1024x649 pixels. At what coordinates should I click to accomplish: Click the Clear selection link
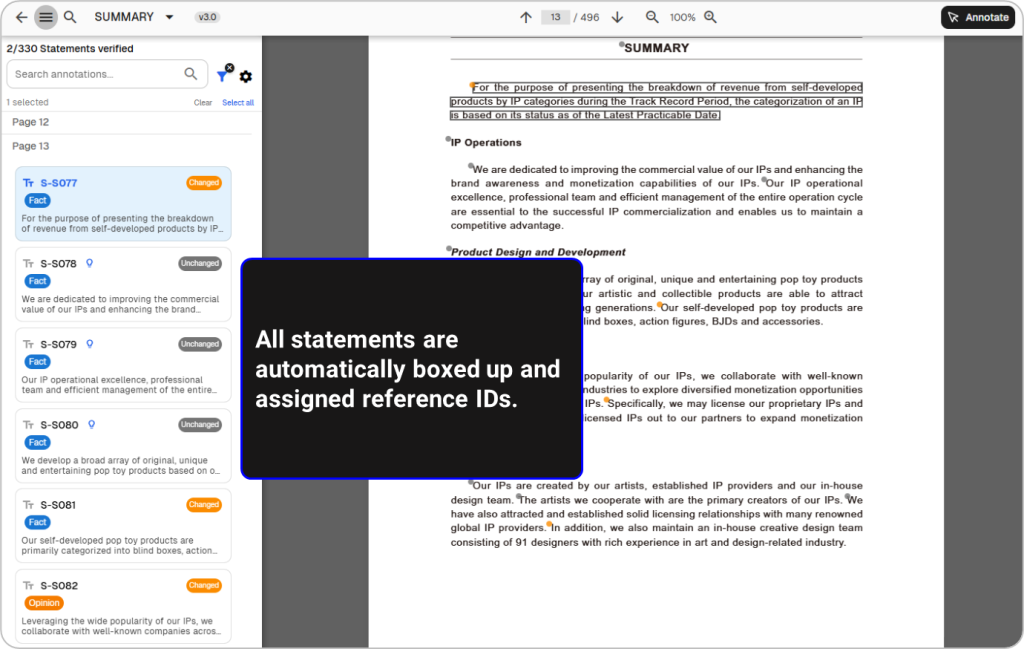pos(203,103)
